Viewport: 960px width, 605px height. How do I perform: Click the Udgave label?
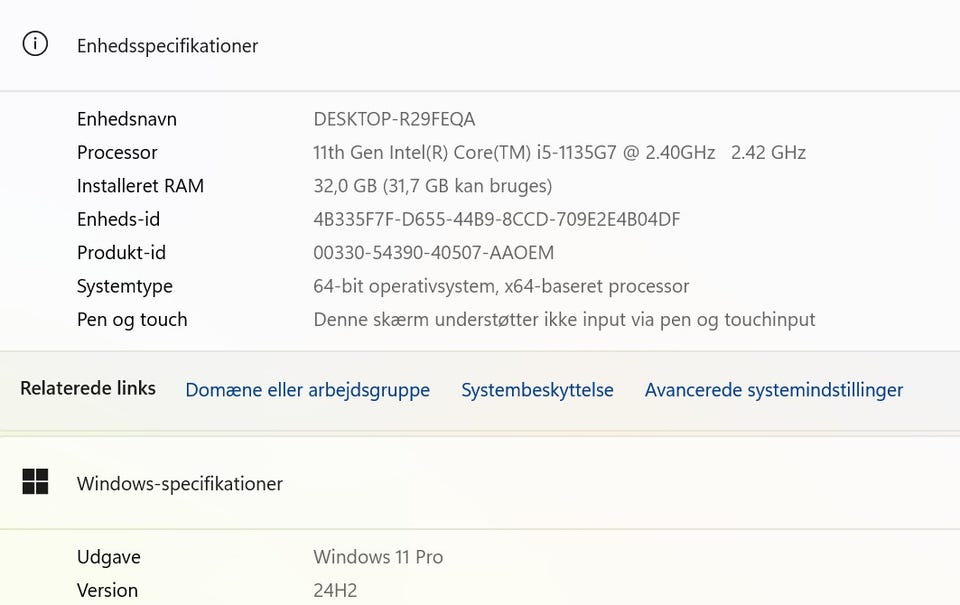(x=109, y=557)
